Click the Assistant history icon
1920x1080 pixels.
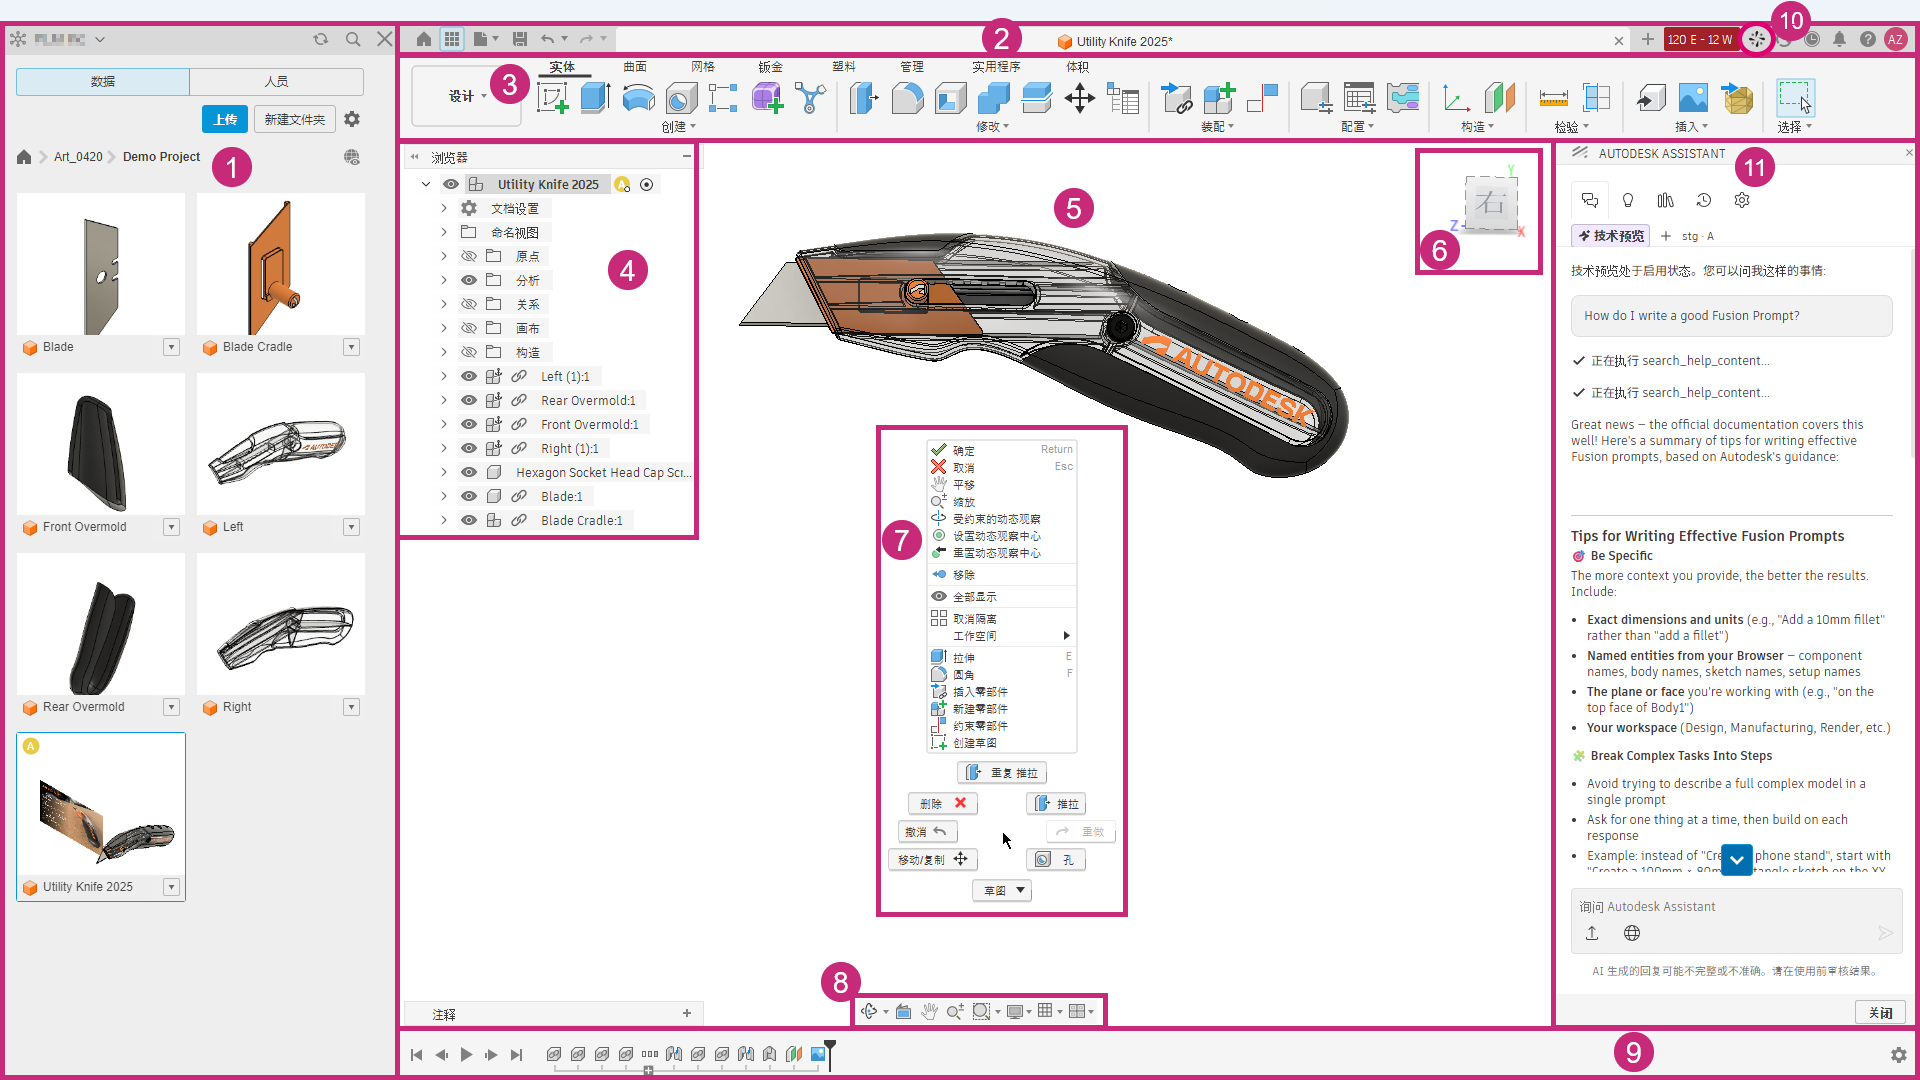[1704, 200]
